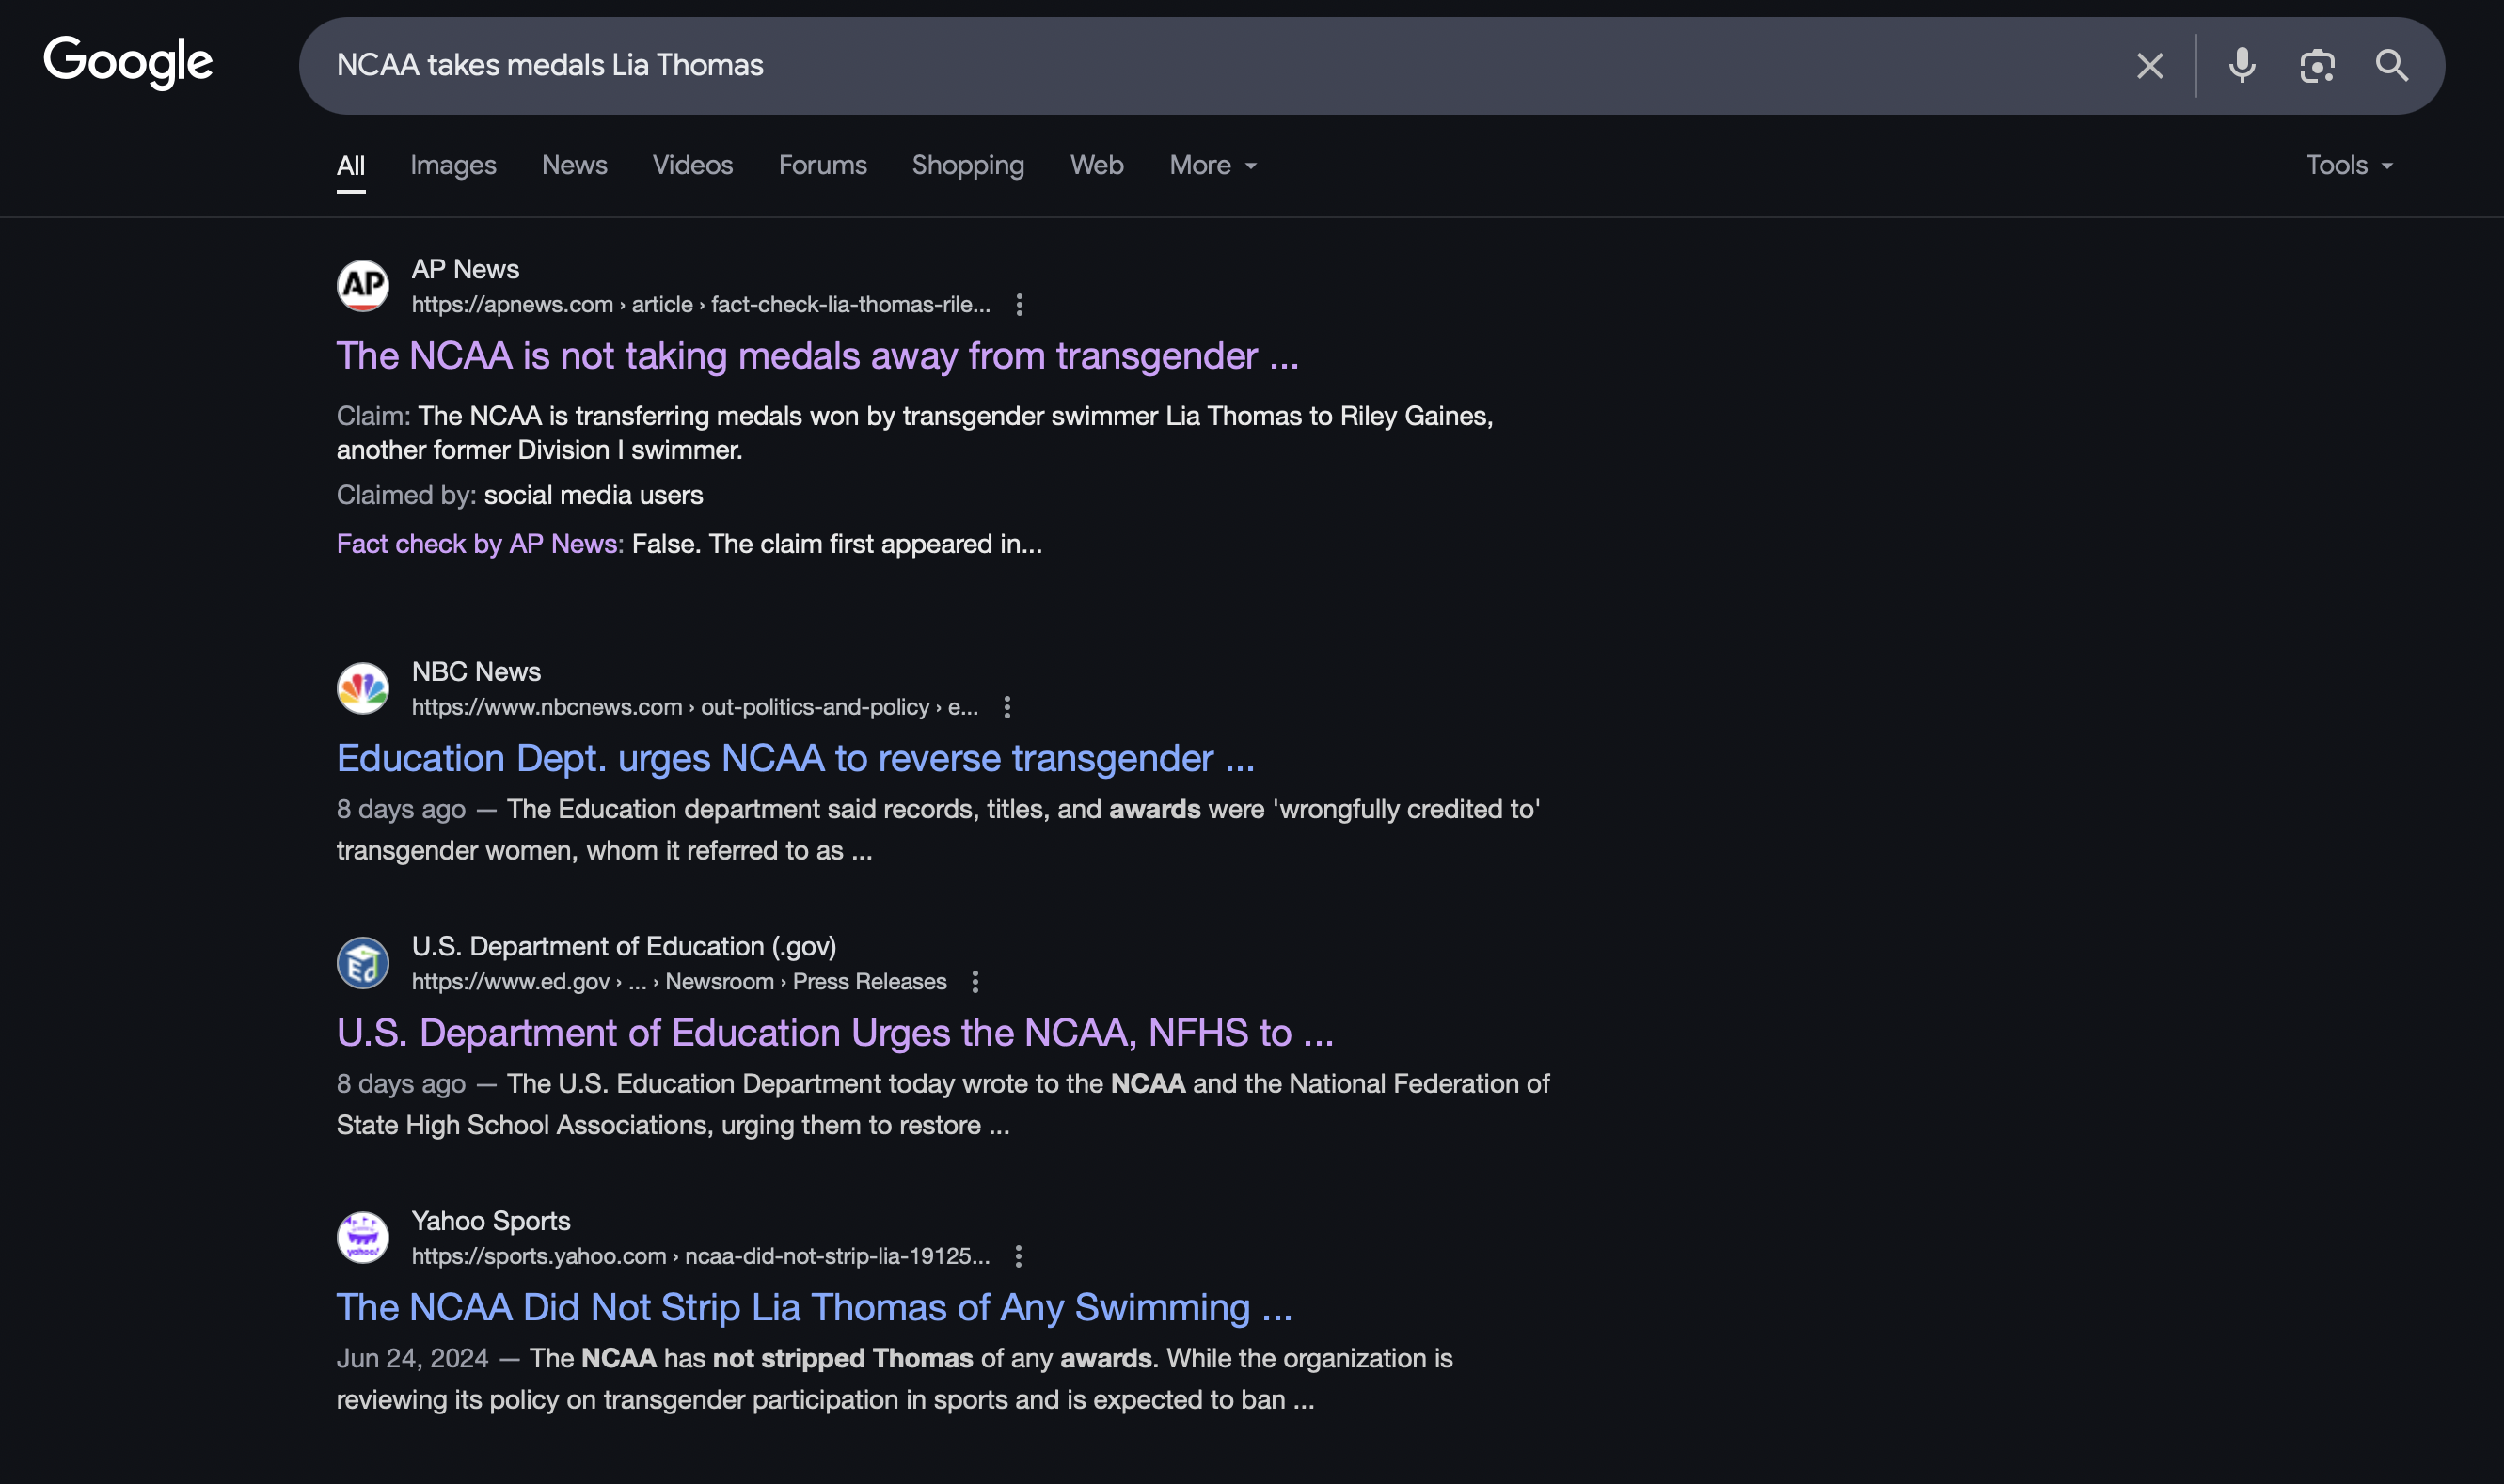
Task: Clear the search box text
Action: (x=2149, y=66)
